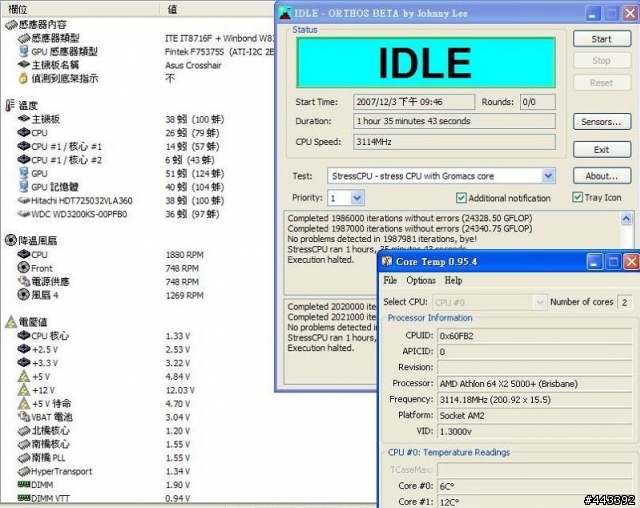Open the Select CPU dropdown in Core Temp
Viewport: 640px width, 508px height.
540,302
